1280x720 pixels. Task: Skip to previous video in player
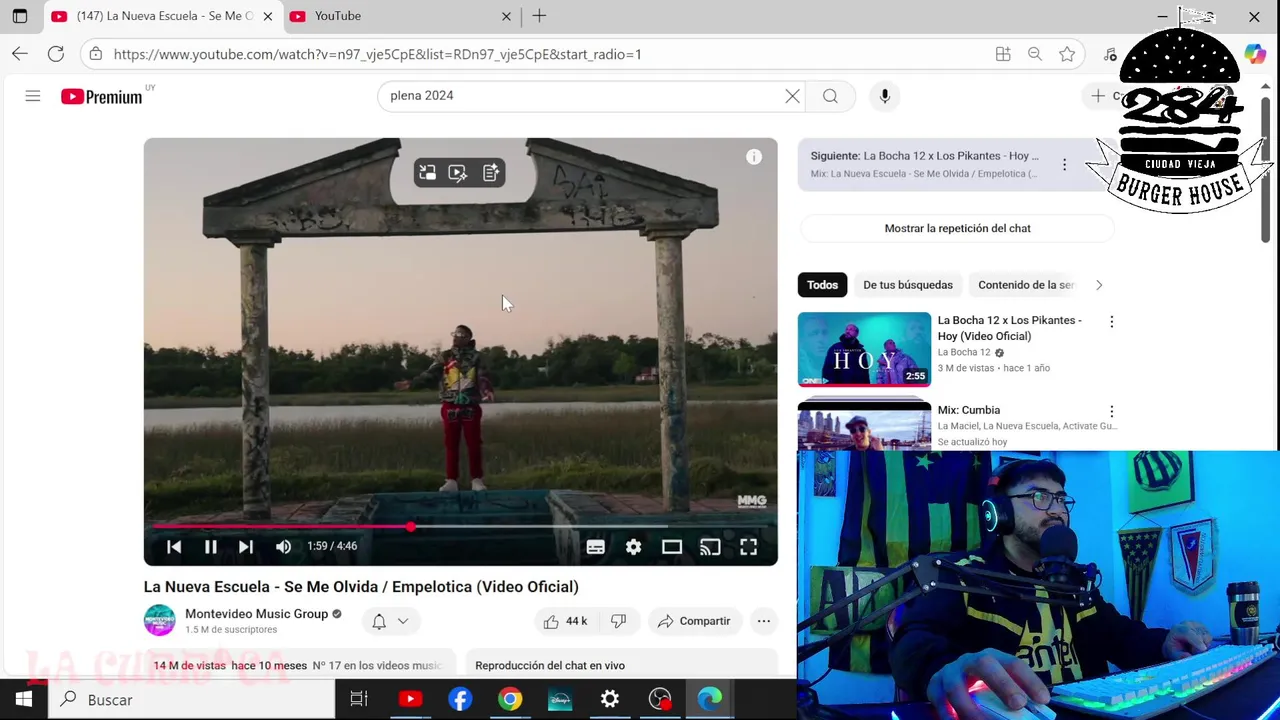coord(174,546)
